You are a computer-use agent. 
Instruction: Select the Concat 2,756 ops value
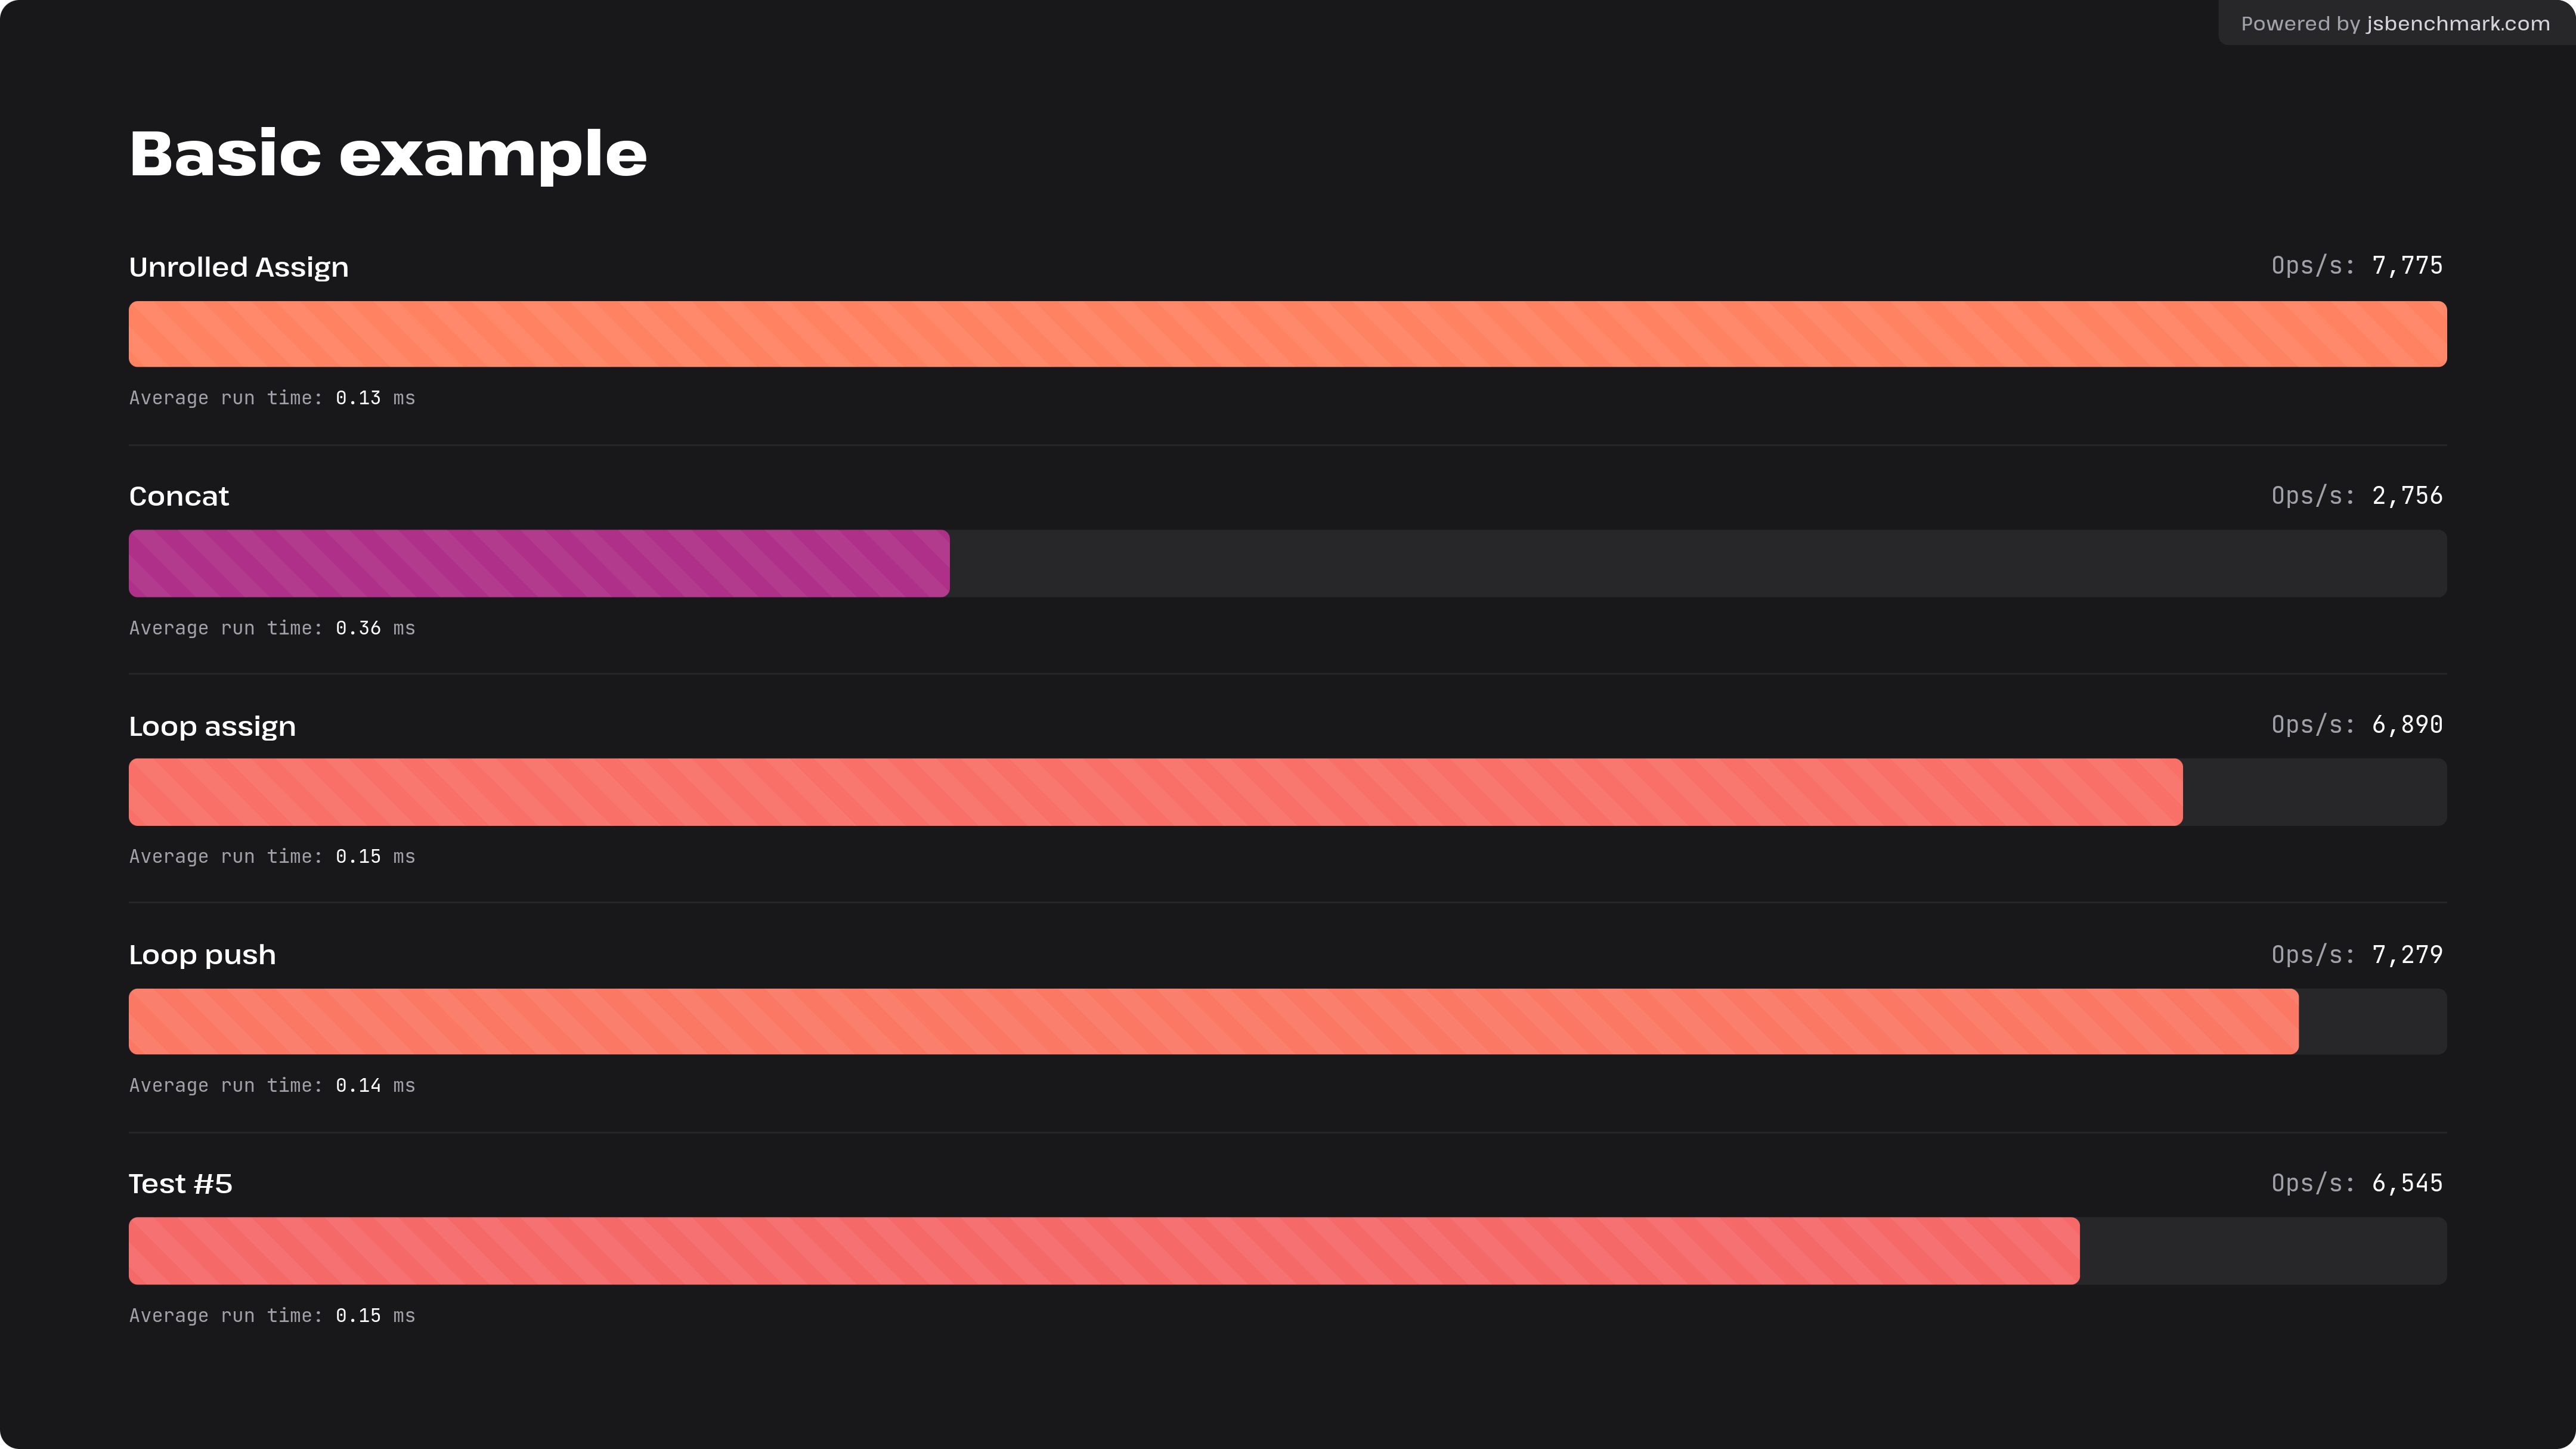pyautogui.click(x=2406, y=496)
